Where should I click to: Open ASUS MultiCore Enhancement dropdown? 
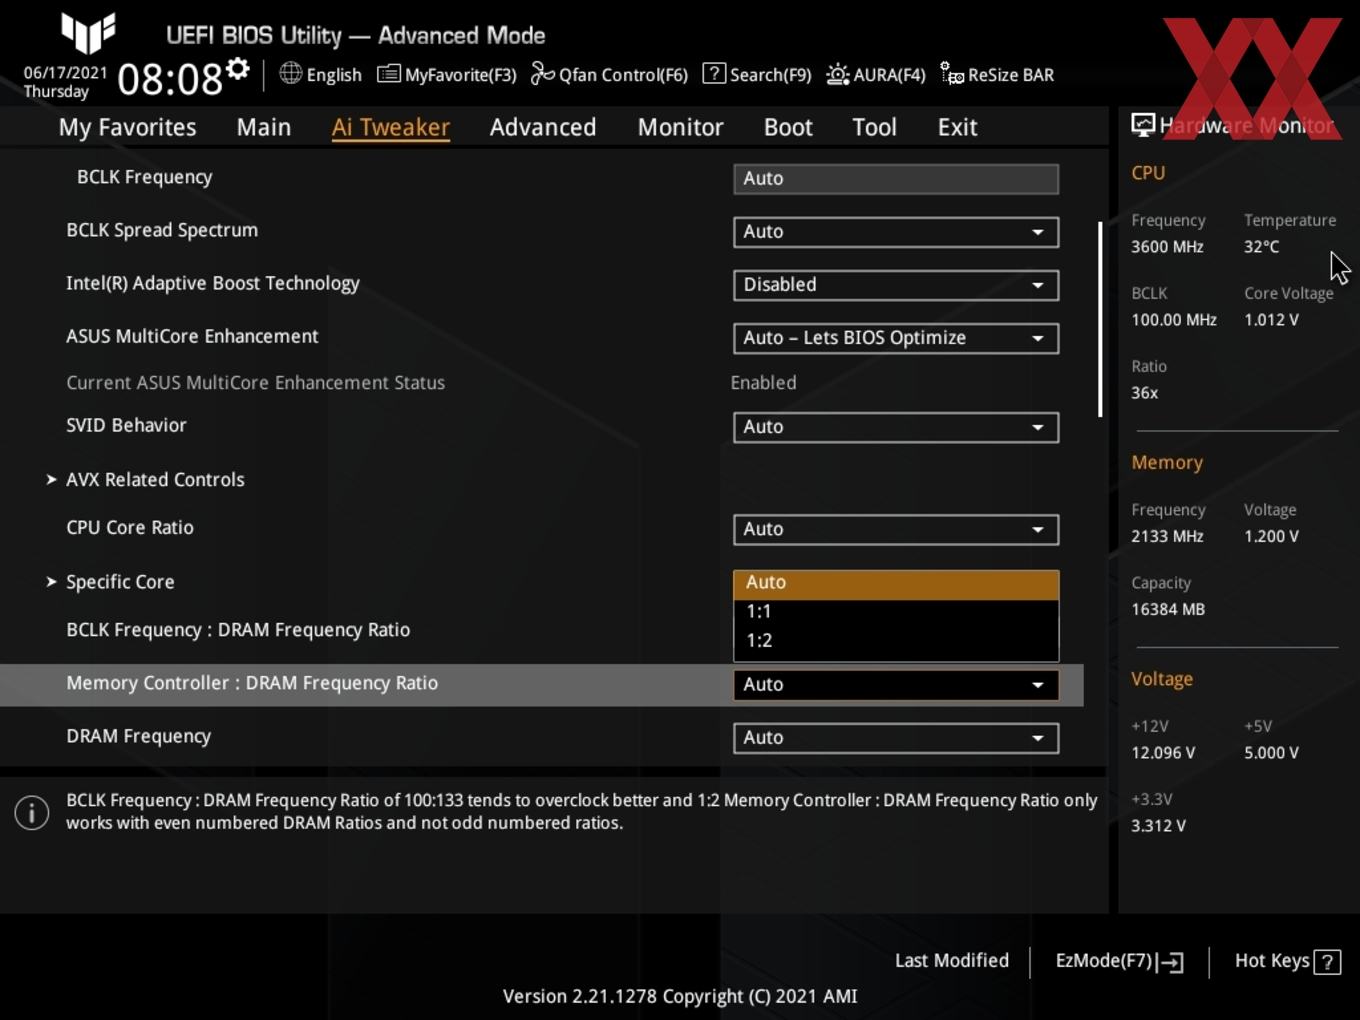click(x=896, y=338)
